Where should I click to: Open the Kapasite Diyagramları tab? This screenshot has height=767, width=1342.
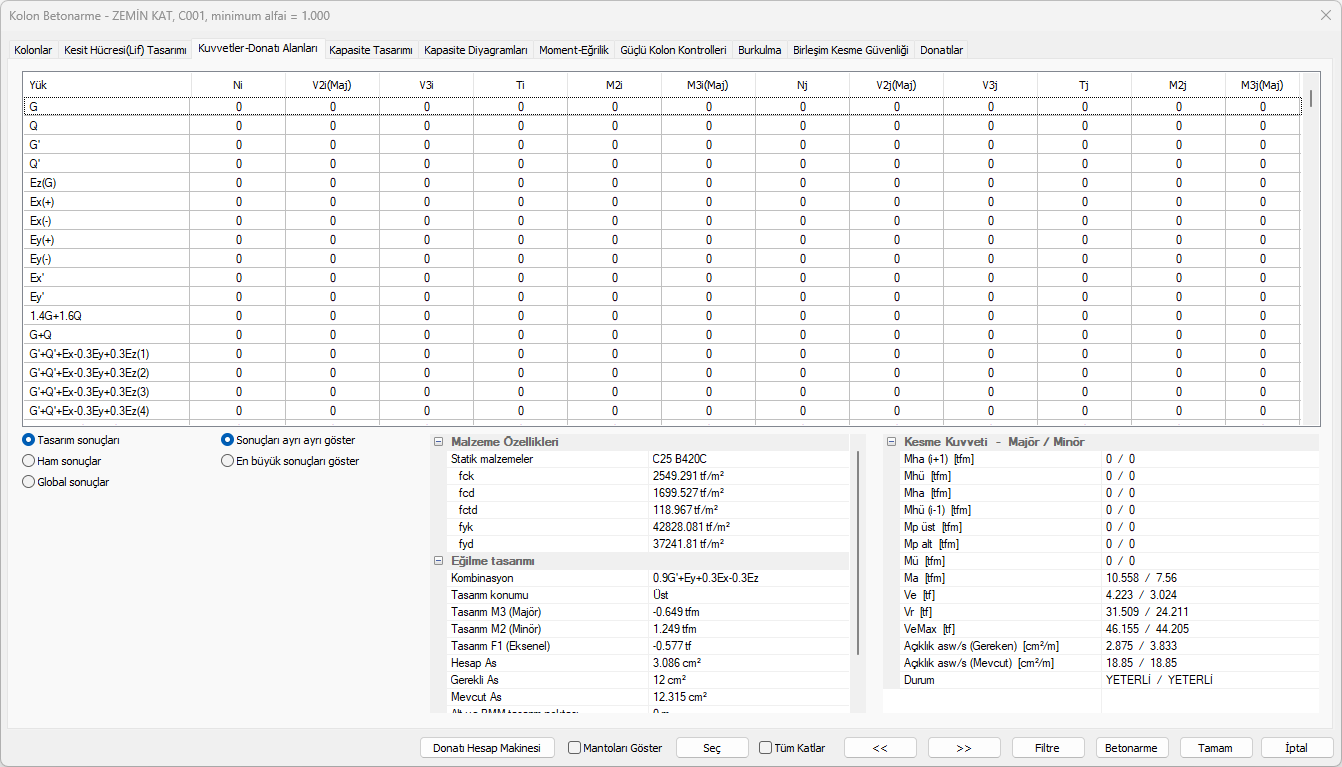pyautogui.click(x=475, y=50)
